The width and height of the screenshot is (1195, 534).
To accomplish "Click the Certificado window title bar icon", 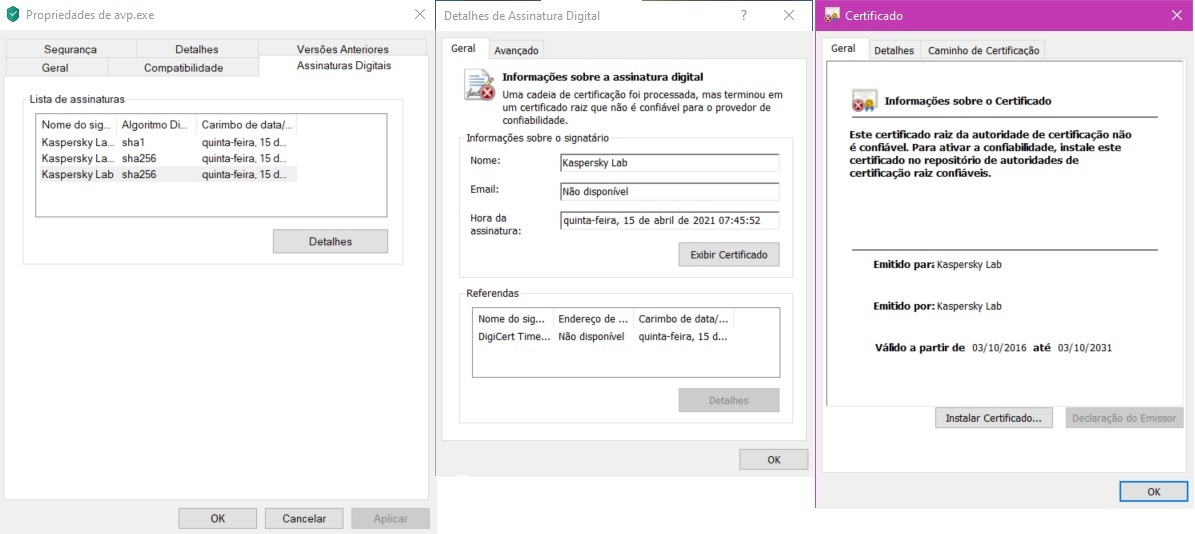I will (x=832, y=14).
